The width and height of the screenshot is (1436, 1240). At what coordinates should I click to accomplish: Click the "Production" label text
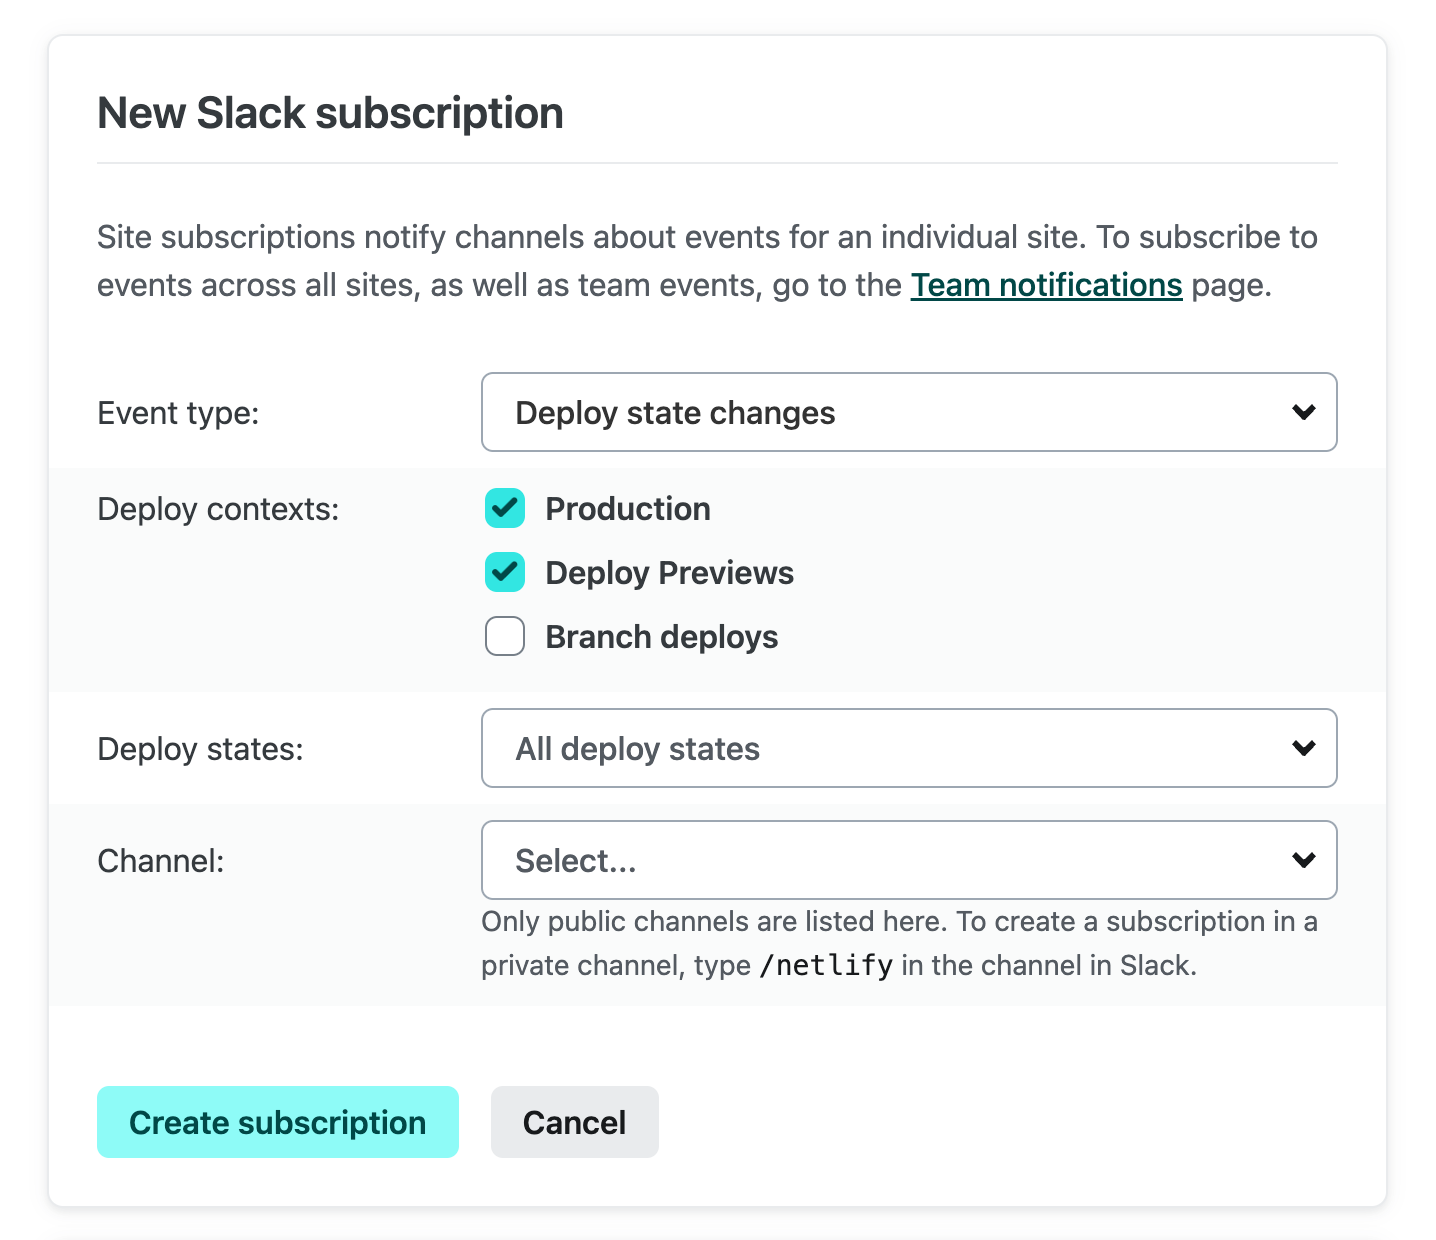[628, 509]
